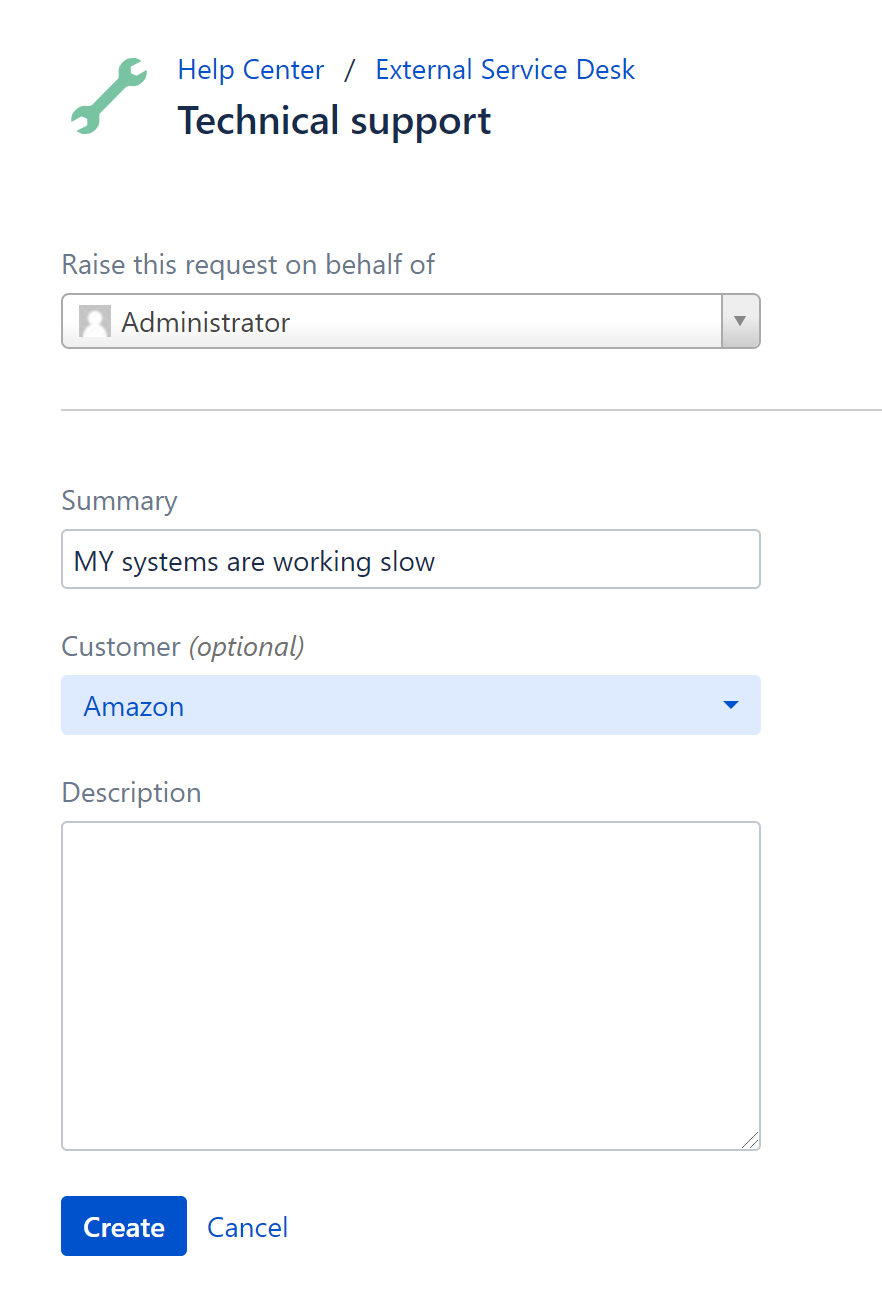Viewport: 882px width, 1298px height.
Task: Cancel the technical support request
Action: tap(247, 1226)
